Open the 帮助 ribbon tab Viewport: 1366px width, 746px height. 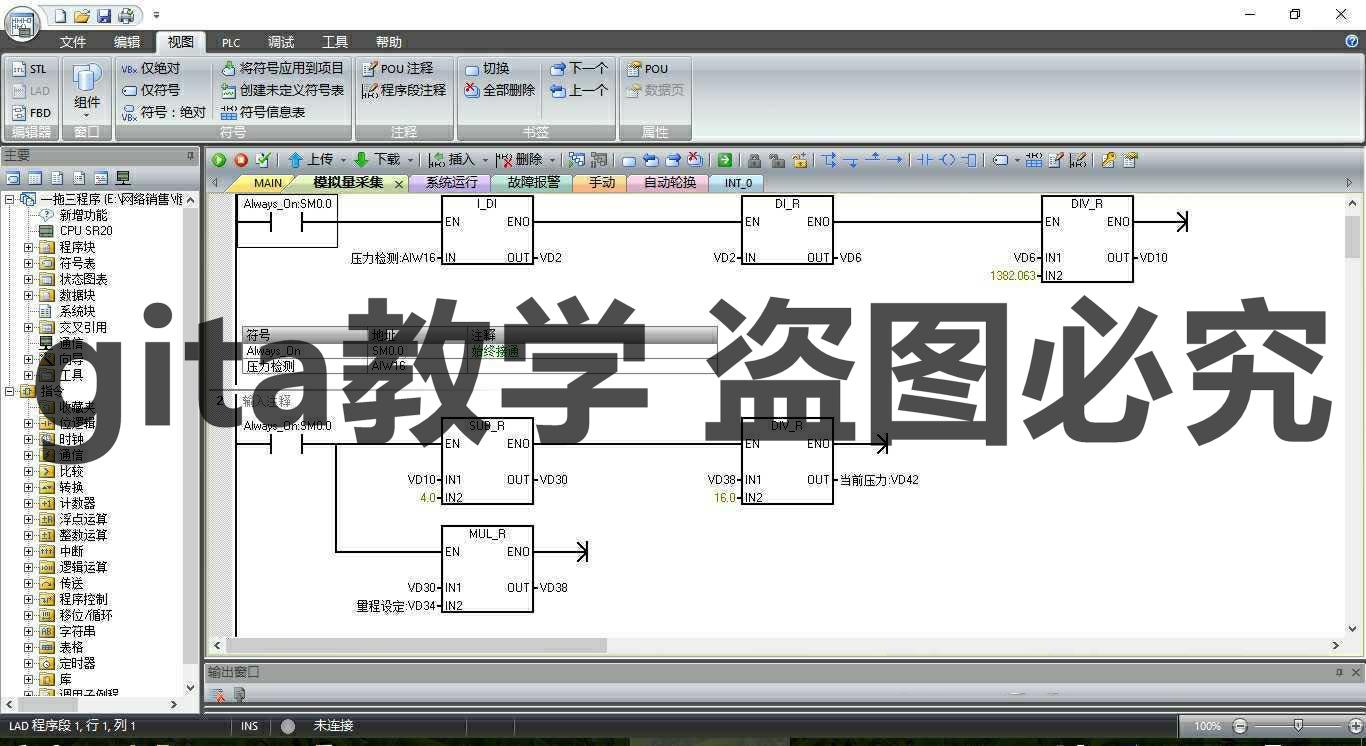point(389,42)
